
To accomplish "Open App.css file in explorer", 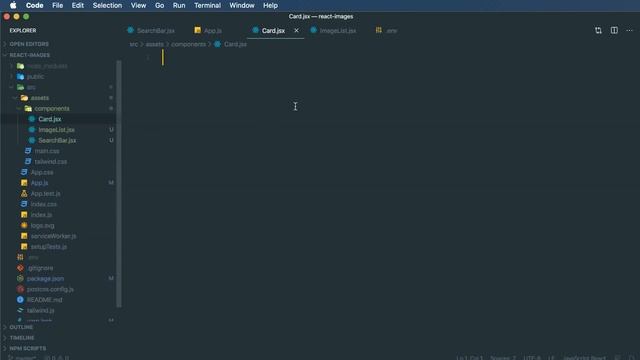I will coord(42,172).
